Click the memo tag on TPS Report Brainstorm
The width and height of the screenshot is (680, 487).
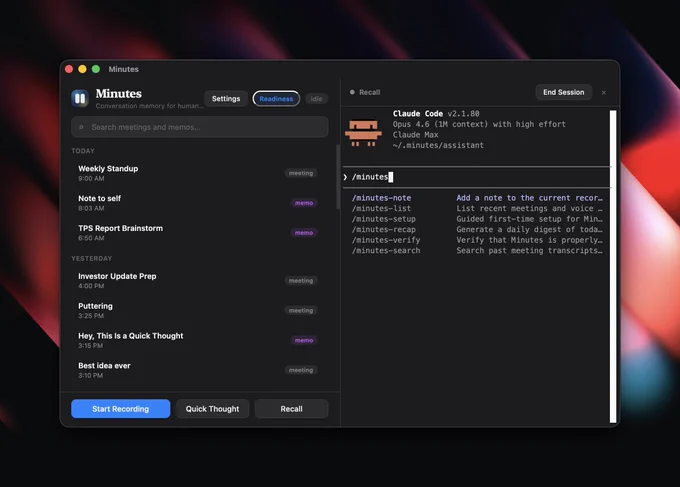(x=304, y=233)
